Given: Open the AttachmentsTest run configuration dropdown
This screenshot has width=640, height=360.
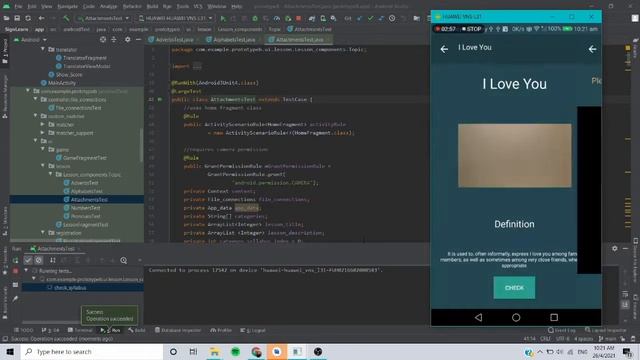Looking at the screenshot, I should (x=103, y=18).
